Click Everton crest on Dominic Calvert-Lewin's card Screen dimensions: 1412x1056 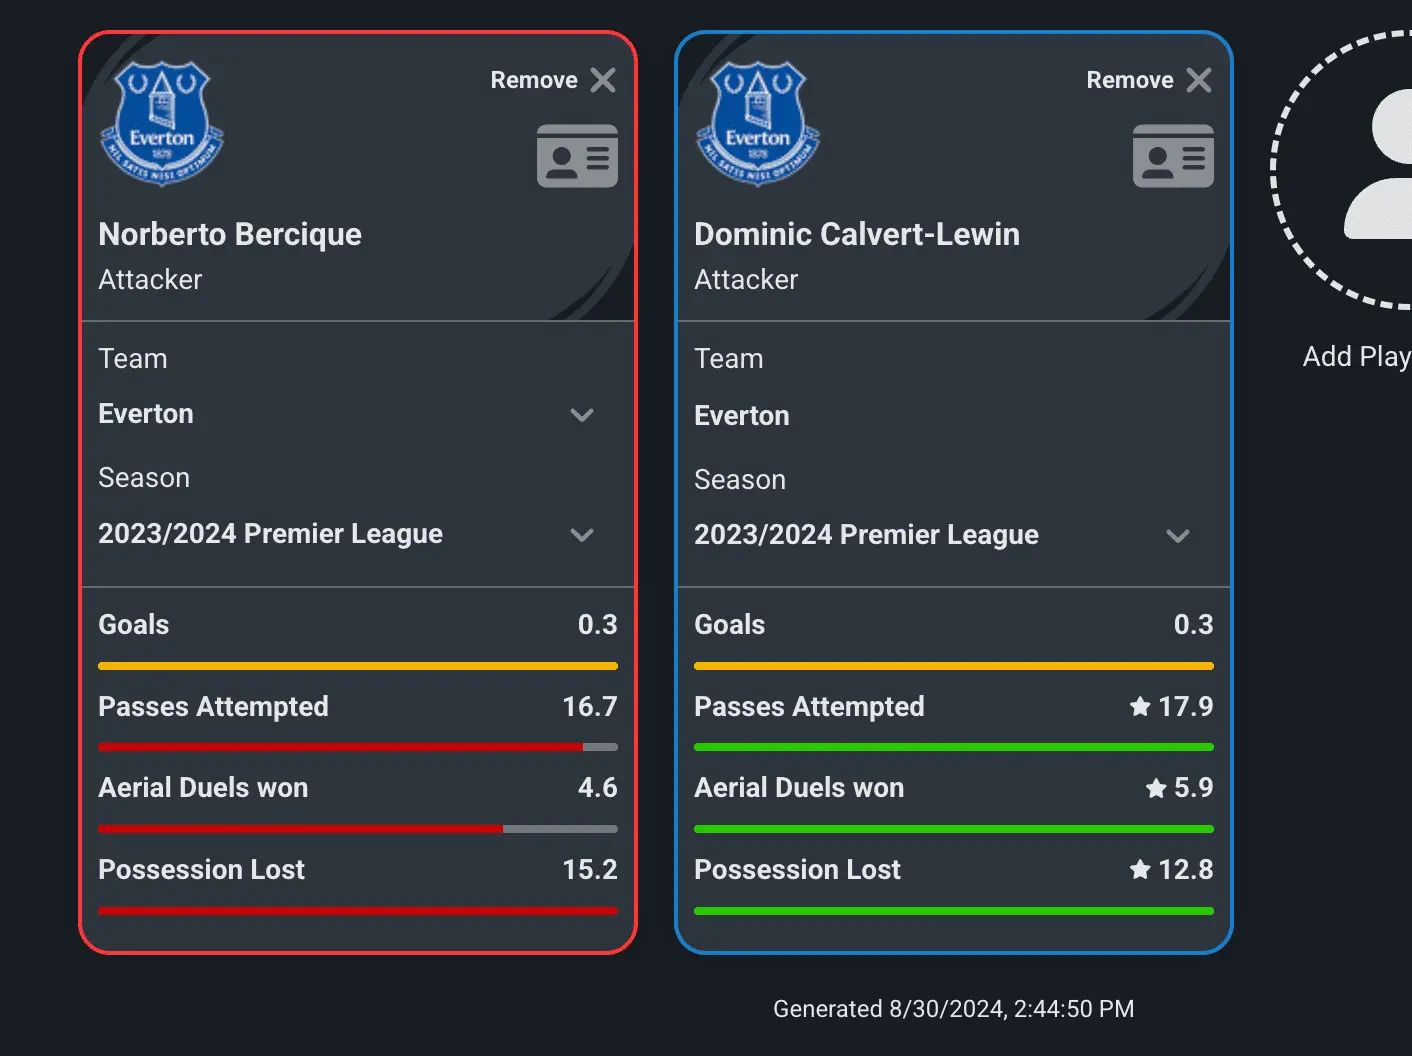pos(757,123)
